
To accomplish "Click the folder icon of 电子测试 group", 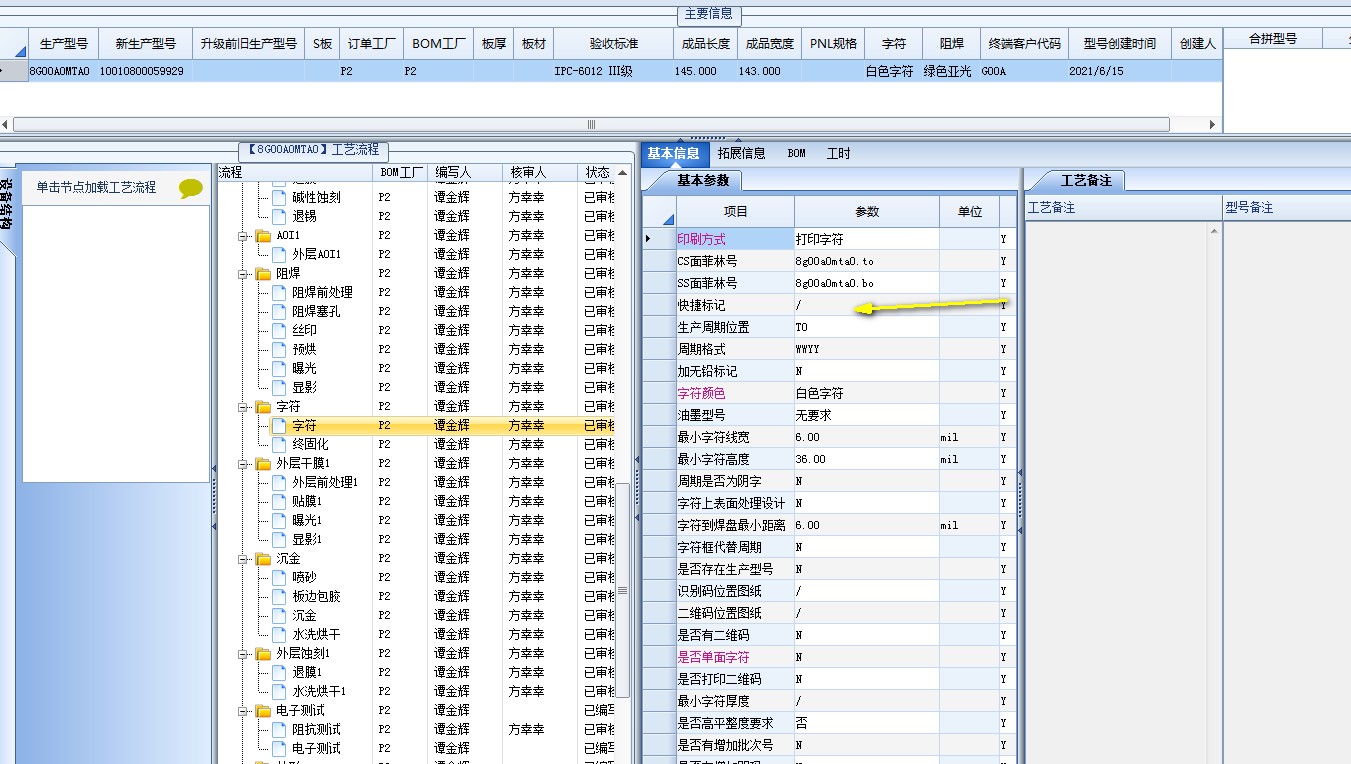I will [x=263, y=710].
